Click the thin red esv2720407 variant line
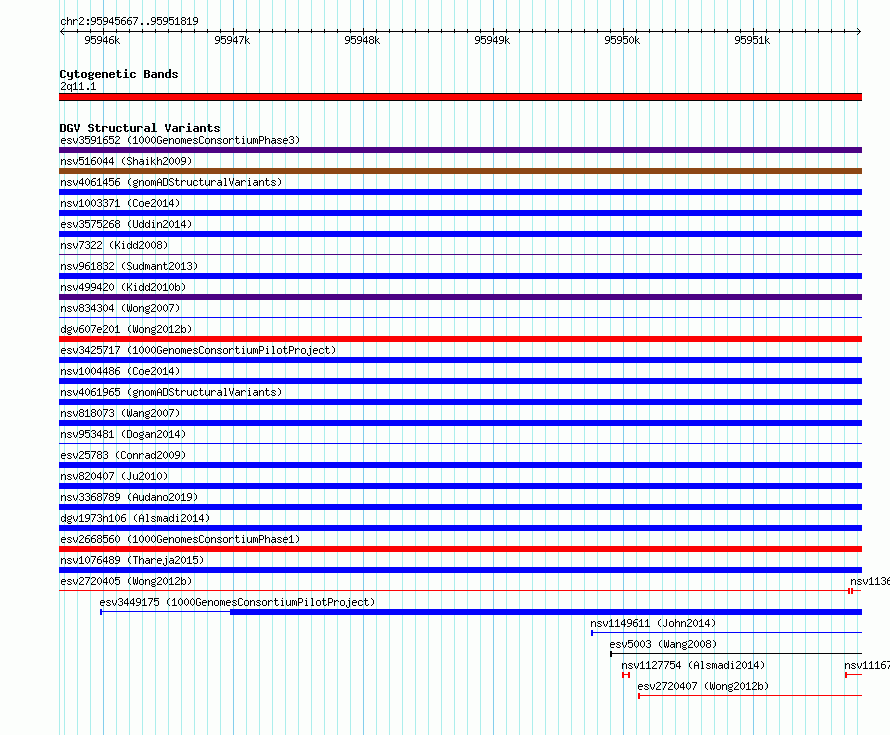Screen dimensions: 890x735 (750, 696)
